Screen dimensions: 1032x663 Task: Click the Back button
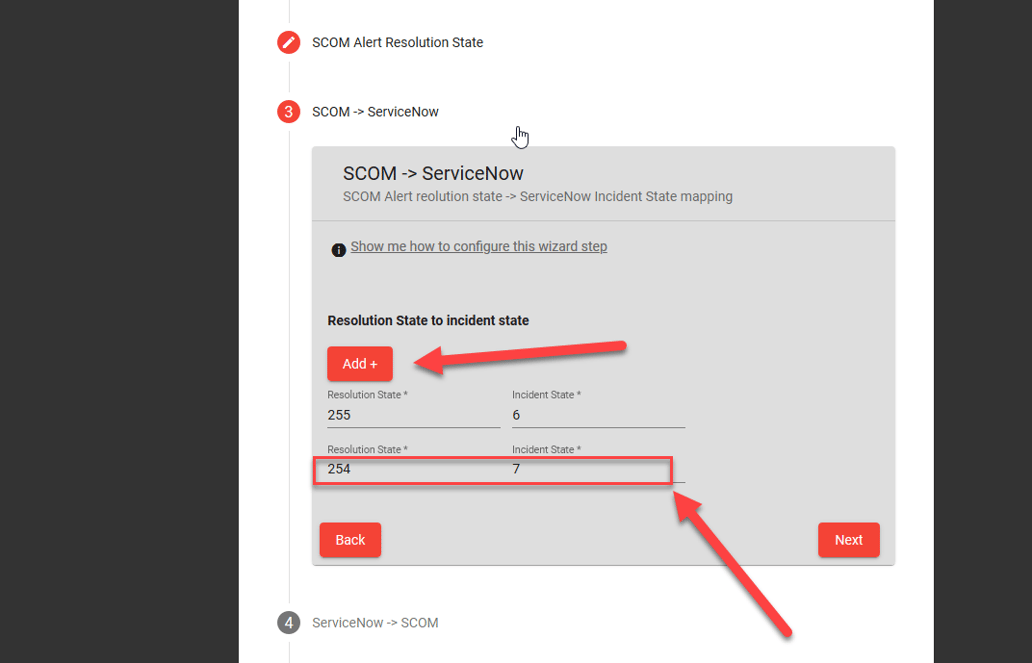pos(350,539)
